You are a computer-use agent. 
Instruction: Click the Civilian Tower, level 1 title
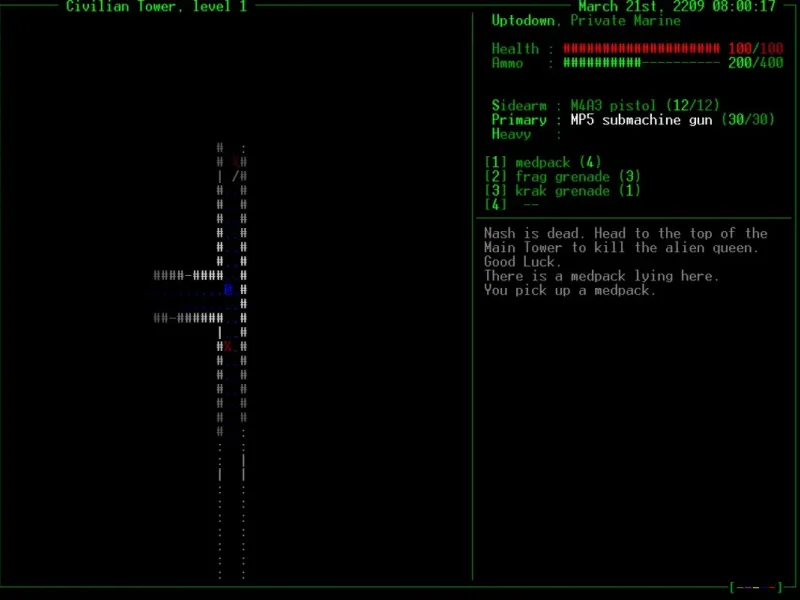click(x=157, y=6)
